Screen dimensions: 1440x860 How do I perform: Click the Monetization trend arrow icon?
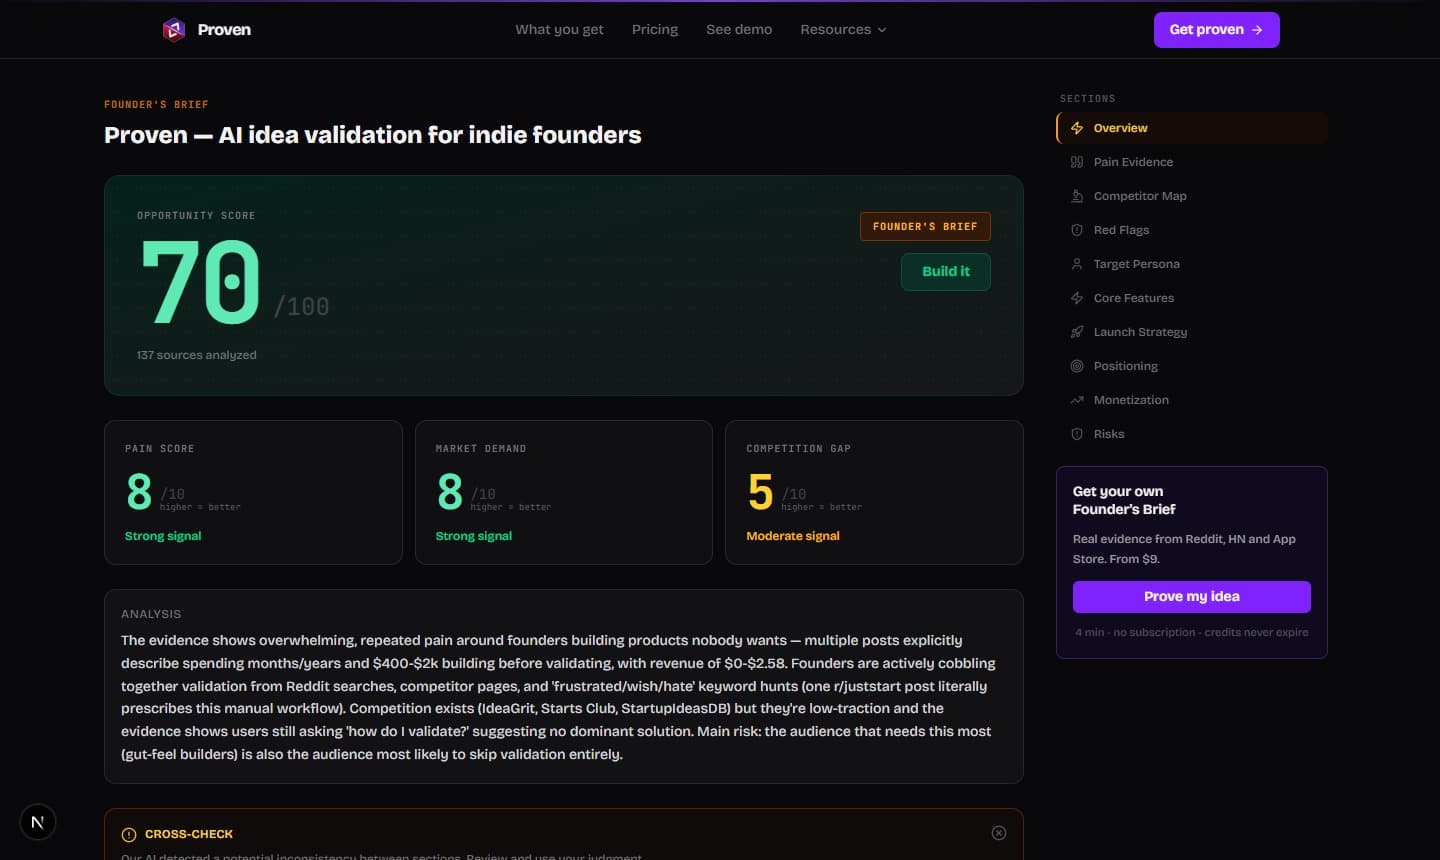pyautogui.click(x=1077, y=400)
